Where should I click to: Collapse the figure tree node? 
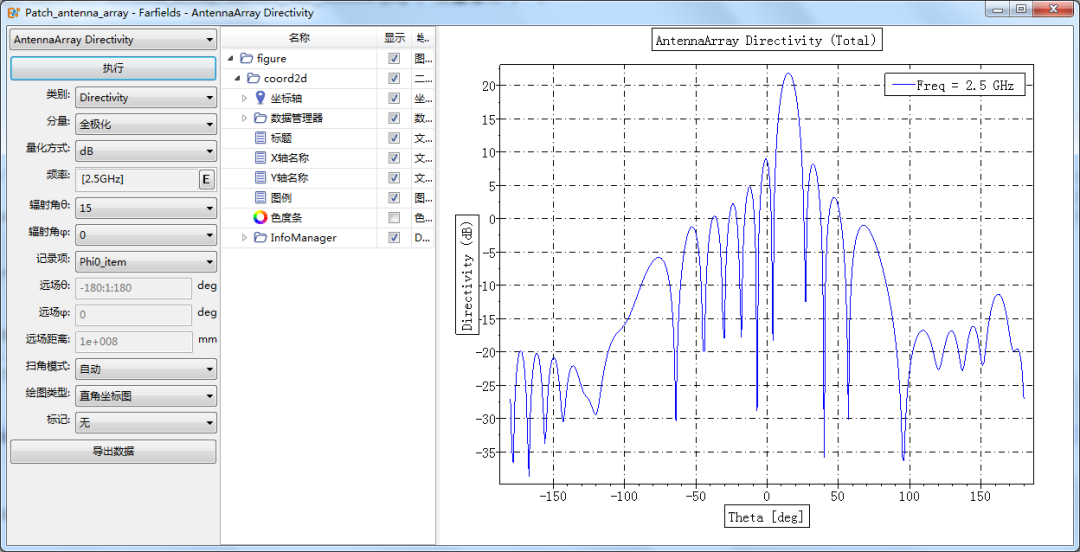tap(230, 59)
